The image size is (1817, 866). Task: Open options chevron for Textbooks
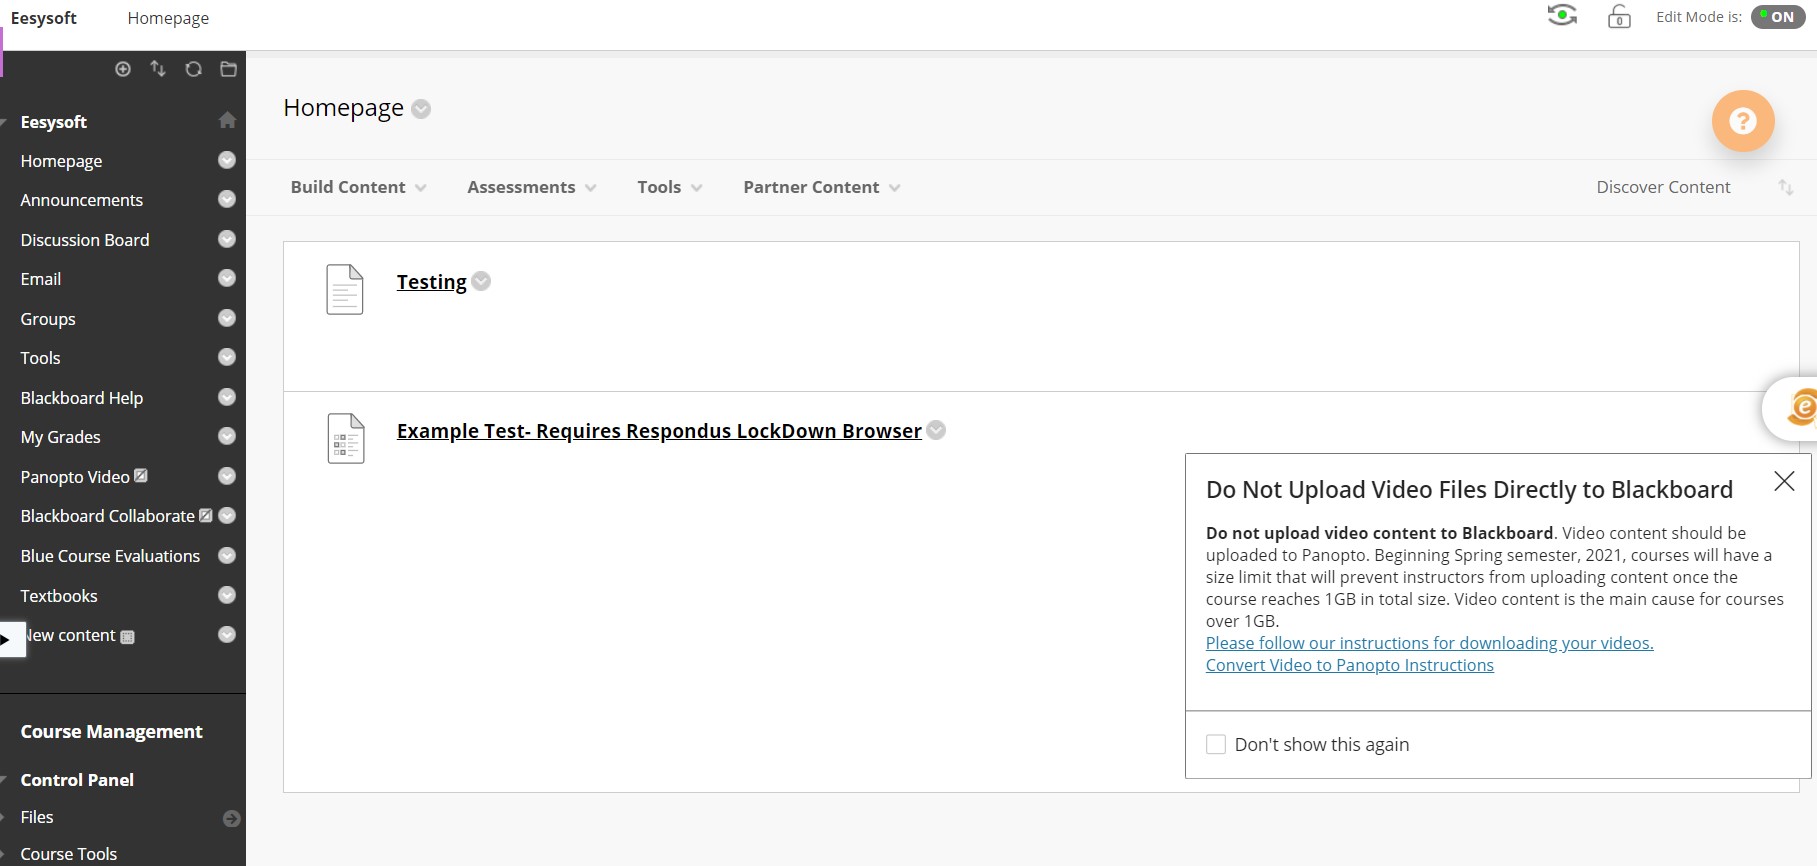pyautogui.click(x=227, y=595)
